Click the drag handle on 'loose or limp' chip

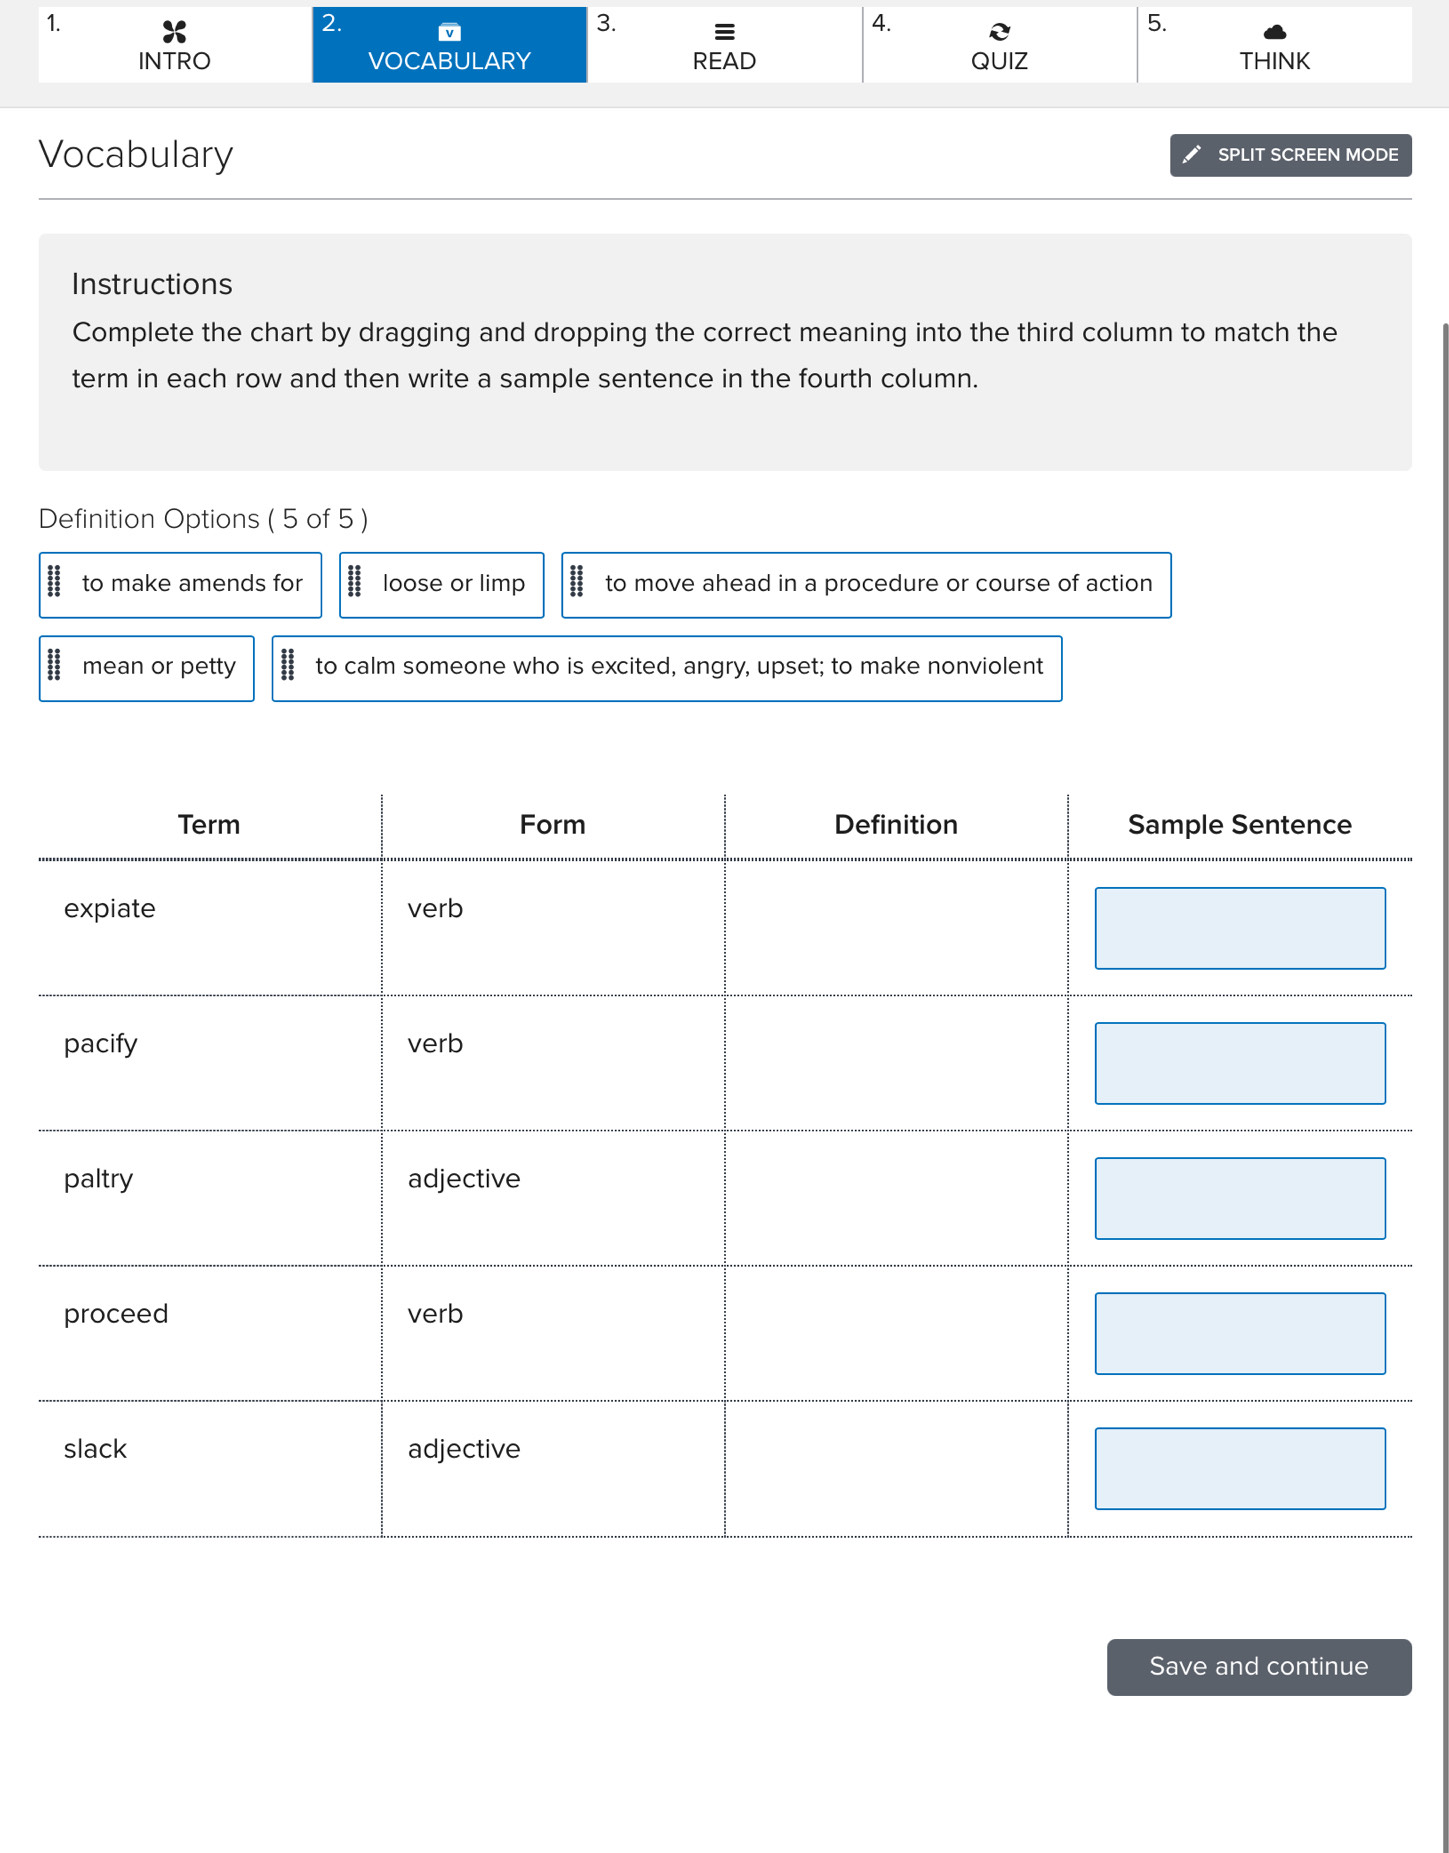[x=356, y=584]
